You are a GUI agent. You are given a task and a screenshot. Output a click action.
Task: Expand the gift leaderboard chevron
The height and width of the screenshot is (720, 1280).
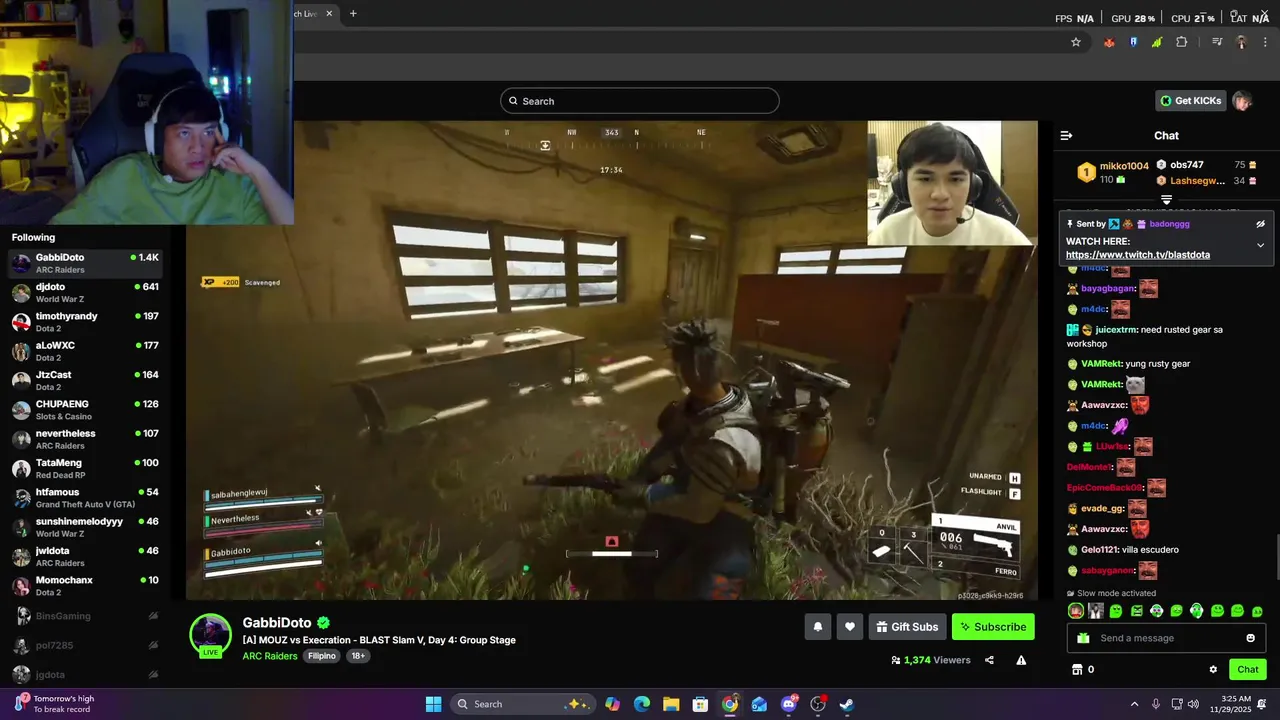(x=1166, y=200)
